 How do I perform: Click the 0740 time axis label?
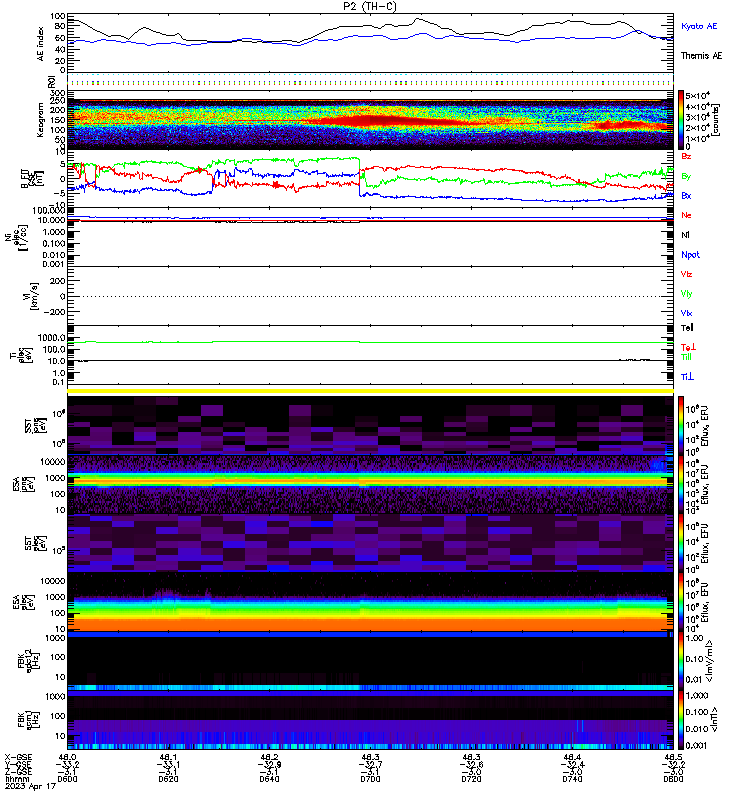(x=572, y=779)
